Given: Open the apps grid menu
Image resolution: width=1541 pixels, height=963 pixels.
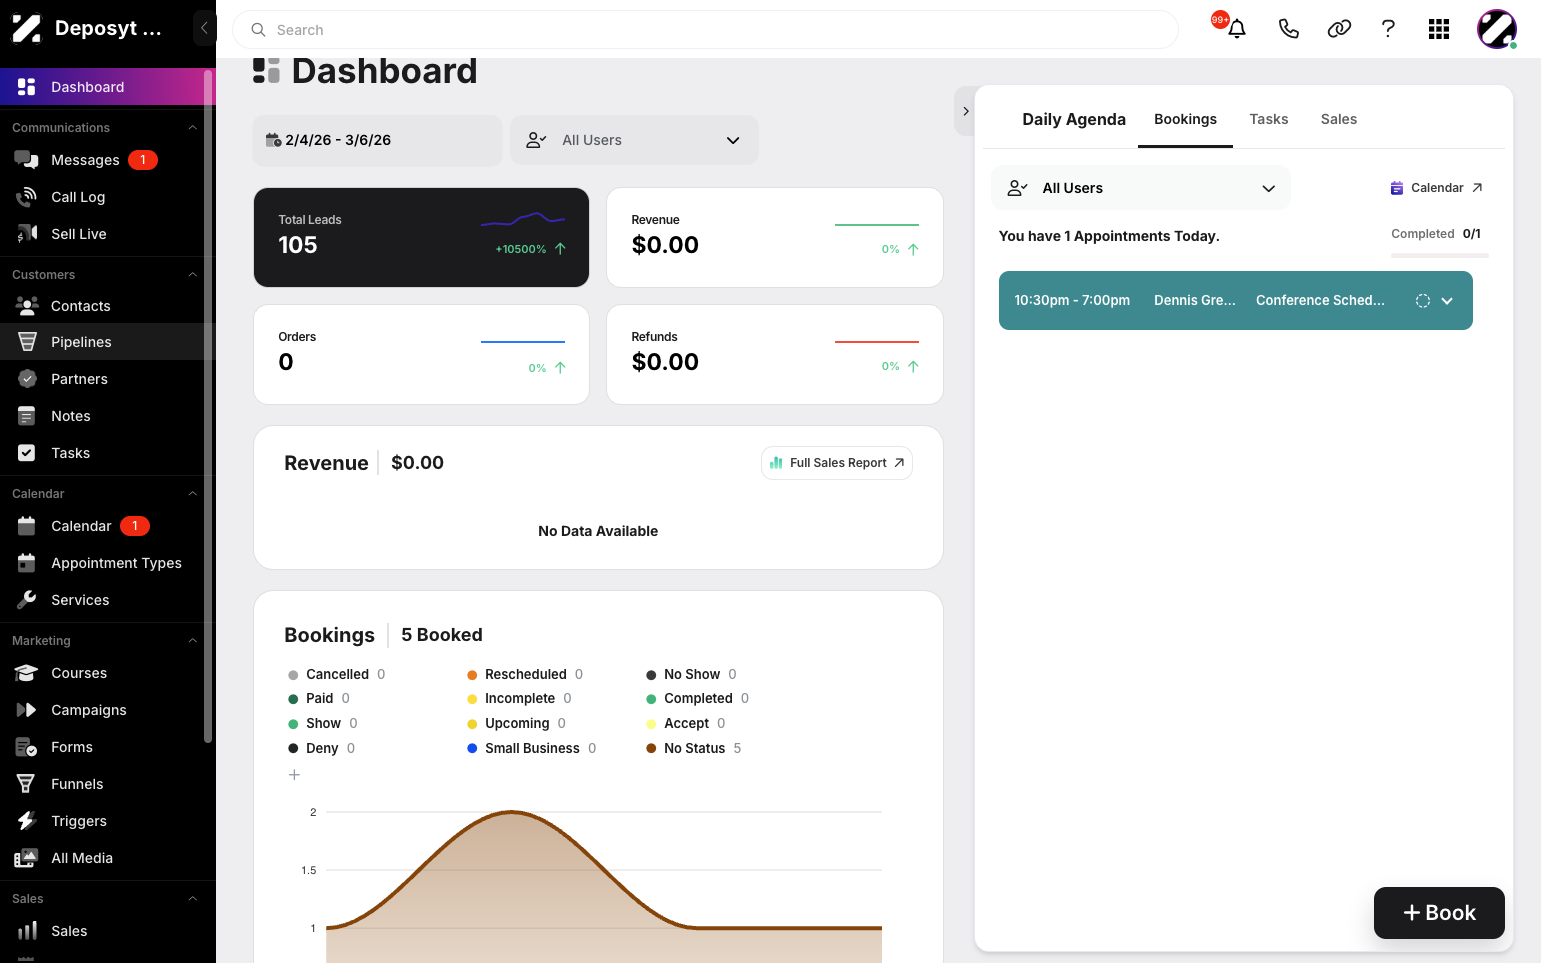Looking at the screenshot, I should point(1439,29).
